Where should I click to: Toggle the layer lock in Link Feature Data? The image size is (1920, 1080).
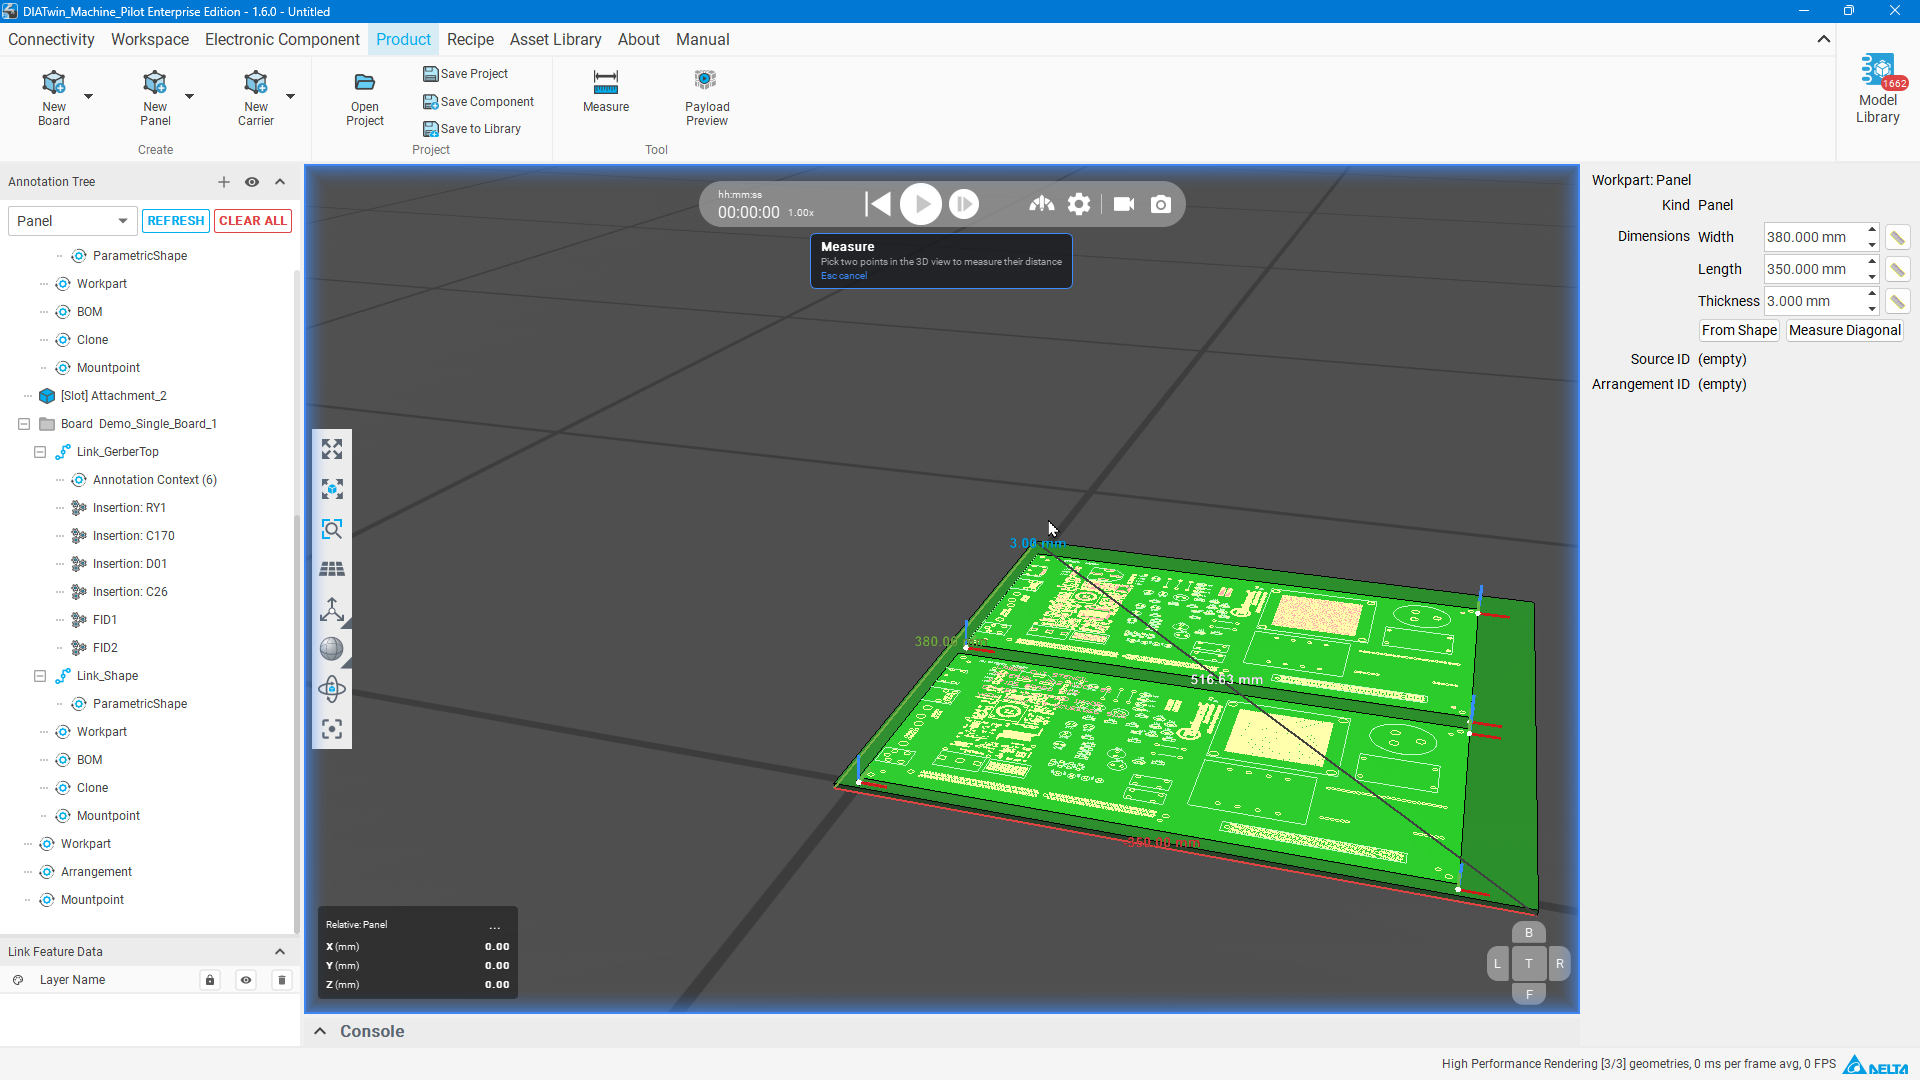pos(210,980)
